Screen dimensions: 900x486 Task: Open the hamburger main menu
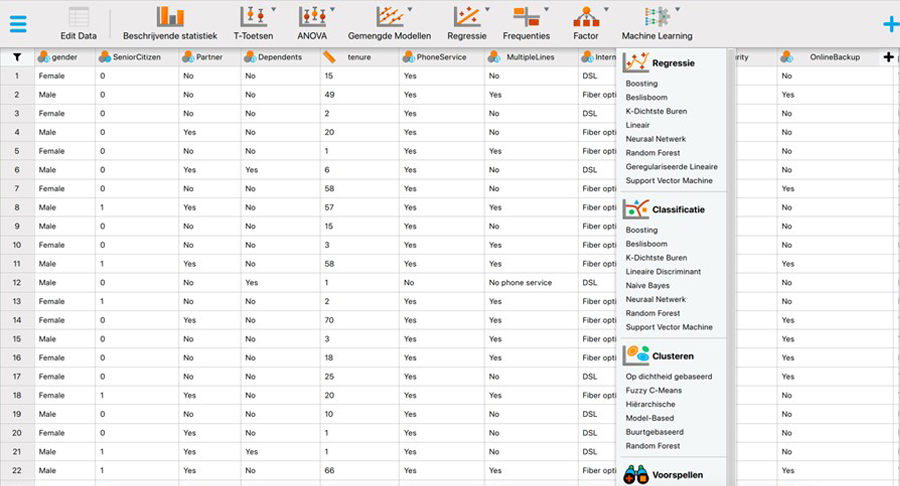point(18,23)
